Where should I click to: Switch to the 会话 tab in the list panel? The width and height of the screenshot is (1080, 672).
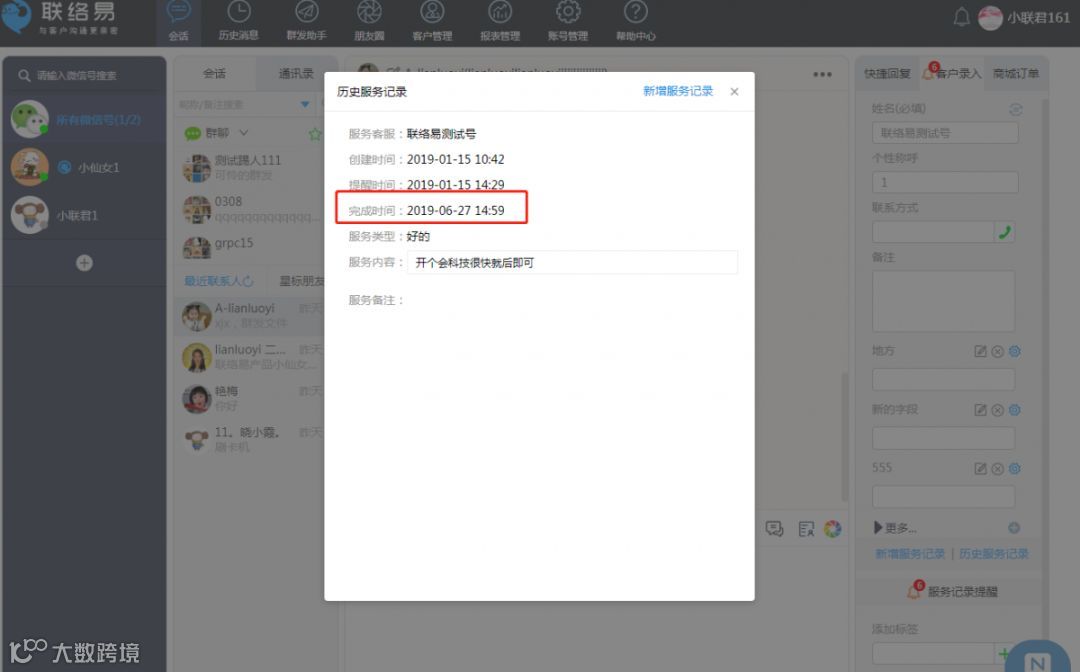click(x=214, y=73)
